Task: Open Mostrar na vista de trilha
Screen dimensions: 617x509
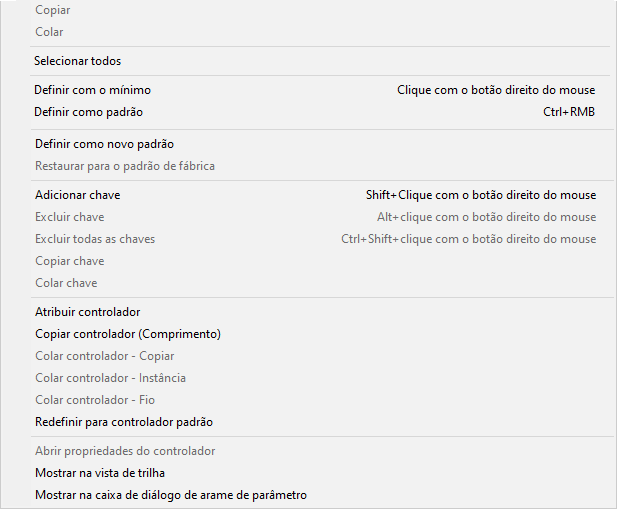Action: pyautogui.click(x=100, y=473)
